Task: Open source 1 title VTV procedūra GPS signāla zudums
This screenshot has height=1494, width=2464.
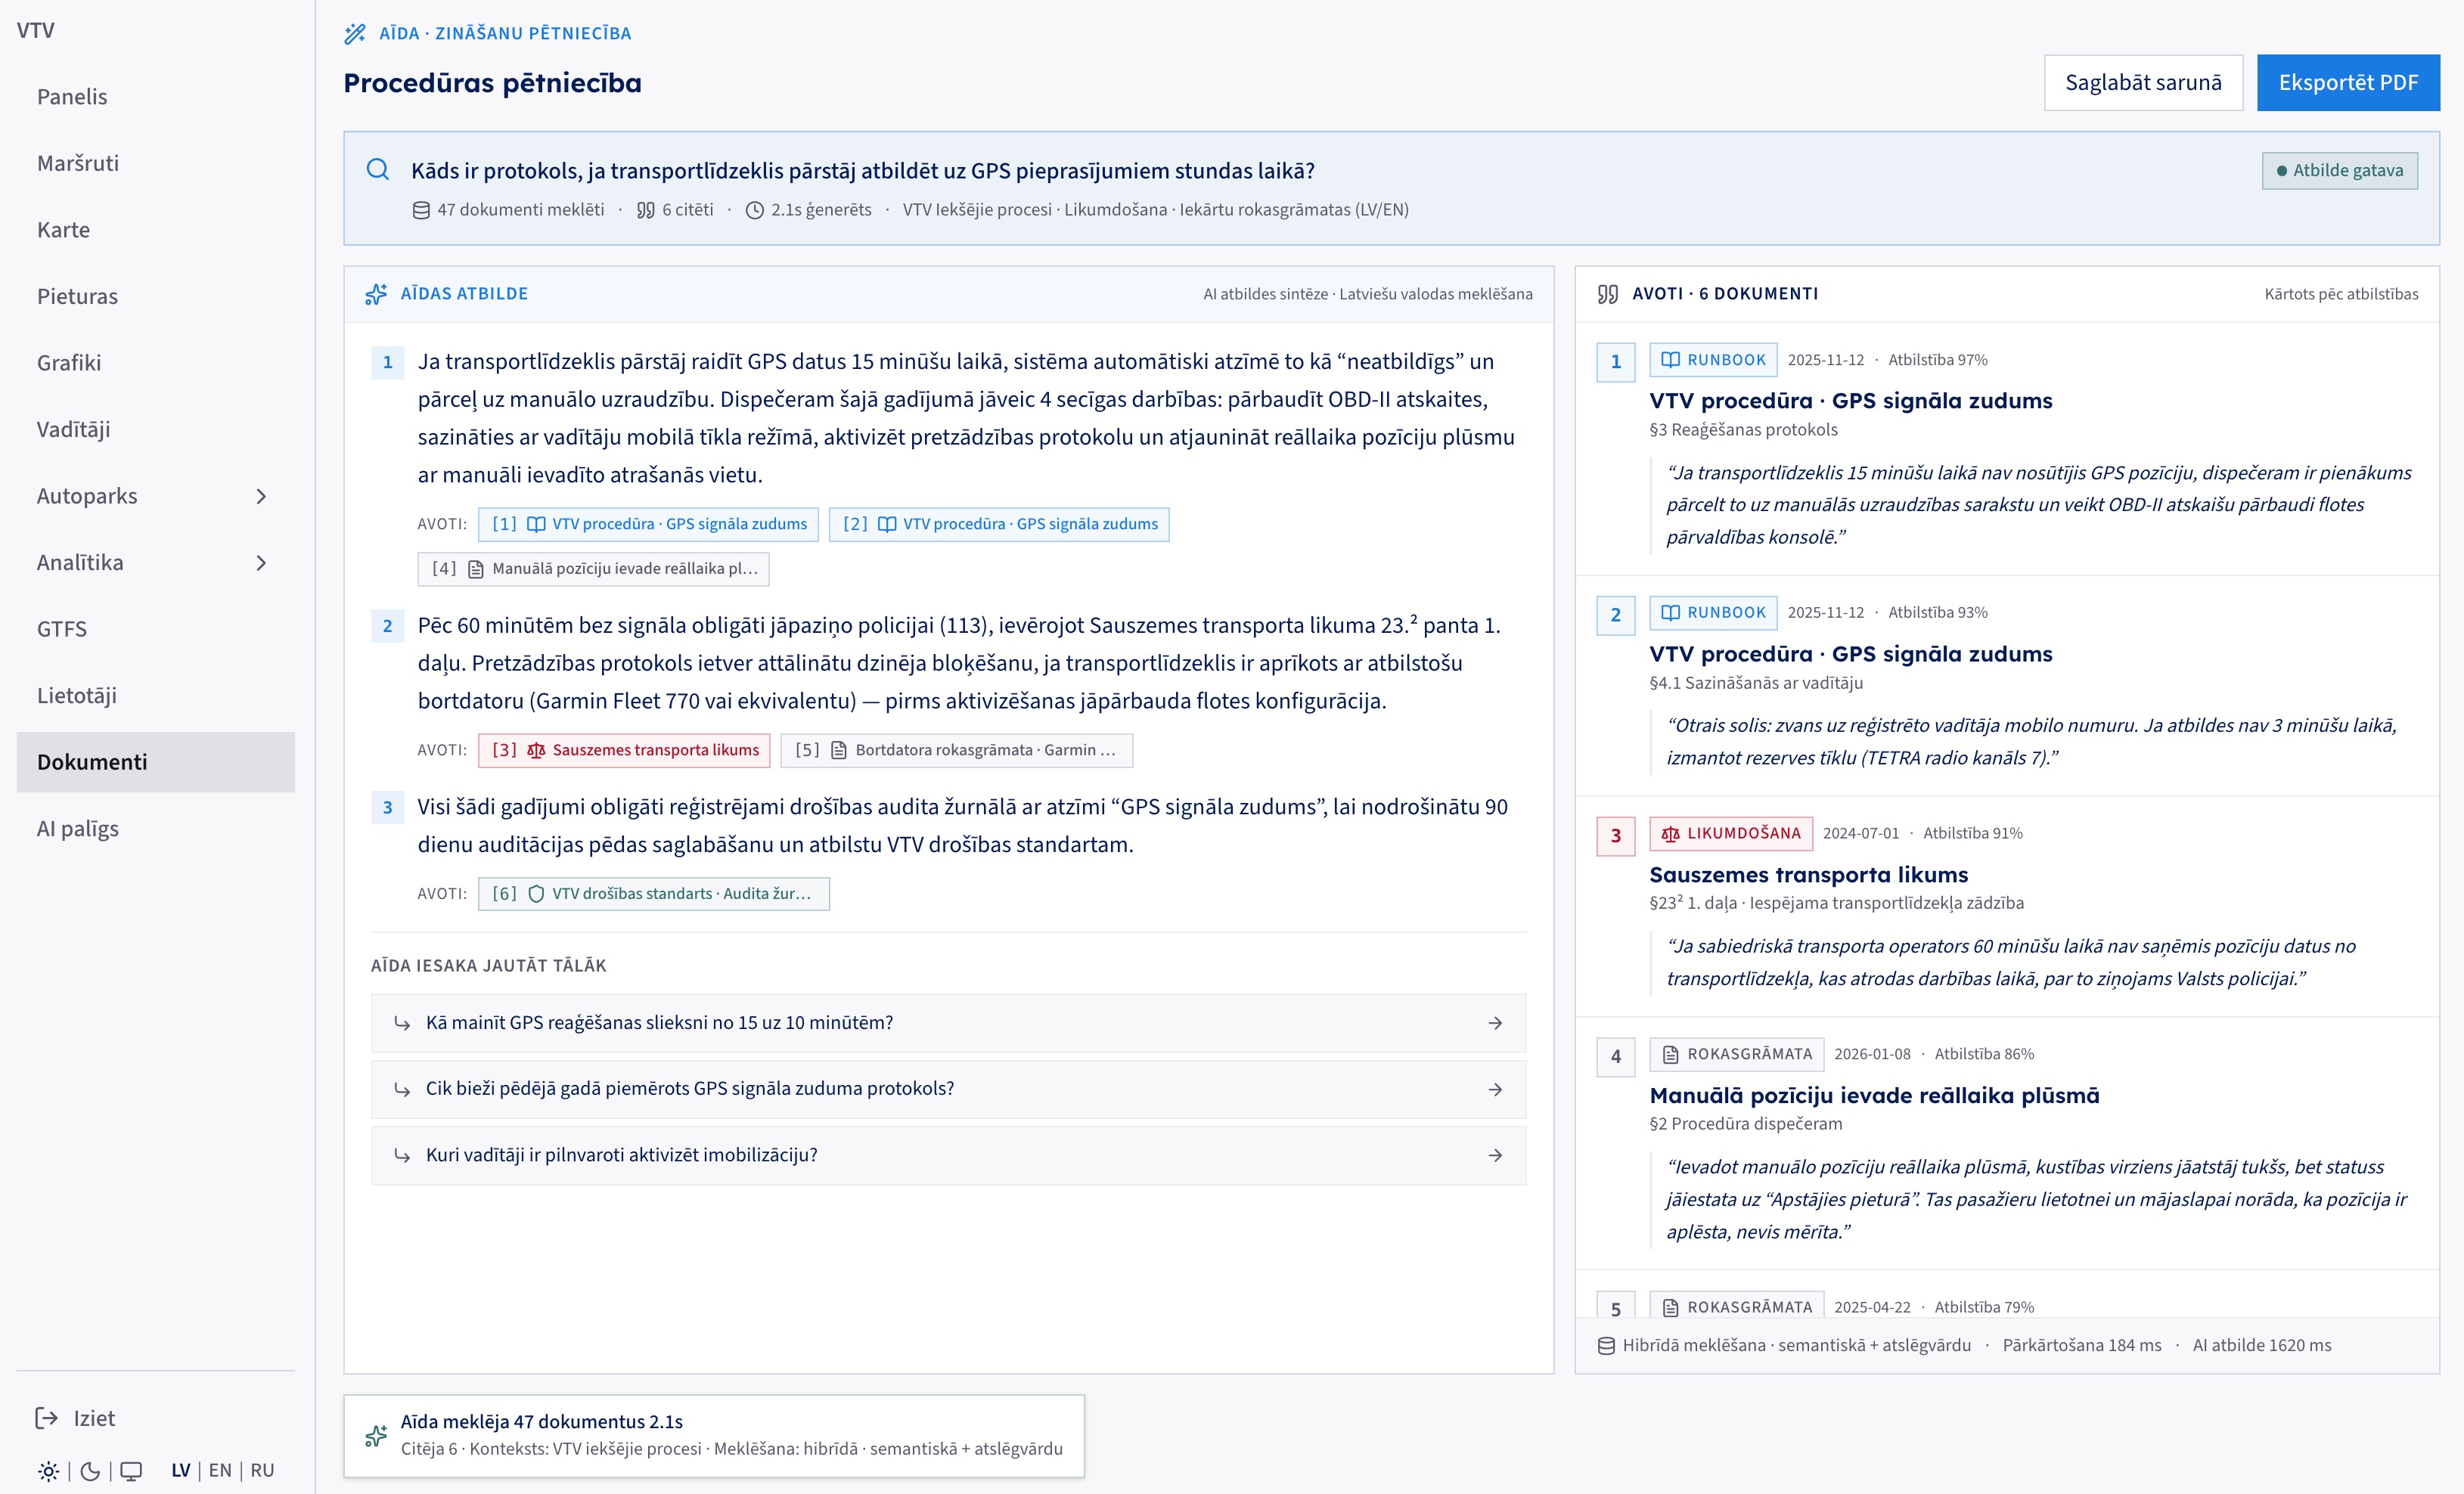Action: click(x=1850, y=401)
